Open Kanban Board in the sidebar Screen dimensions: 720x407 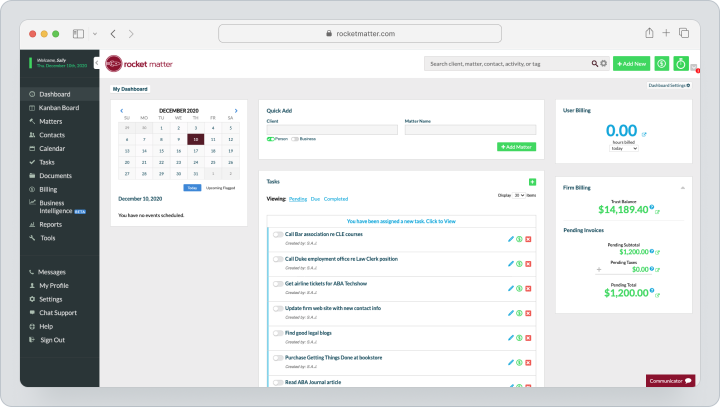[59, 108]
